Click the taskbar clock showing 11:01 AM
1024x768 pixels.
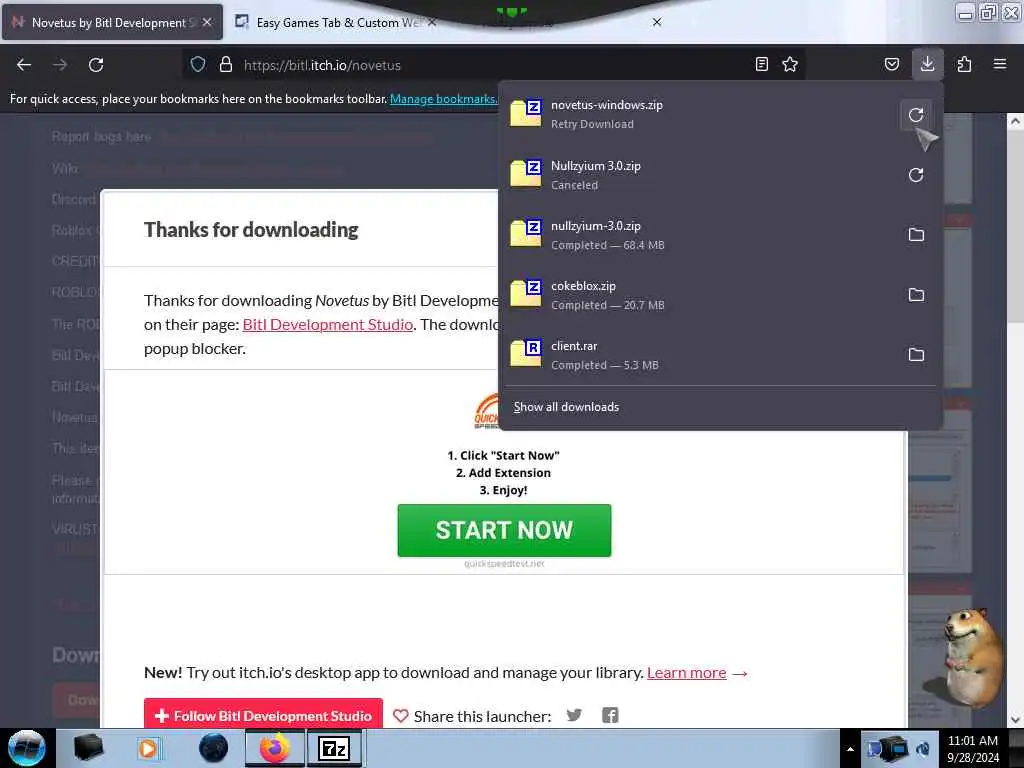coord(972,748)
